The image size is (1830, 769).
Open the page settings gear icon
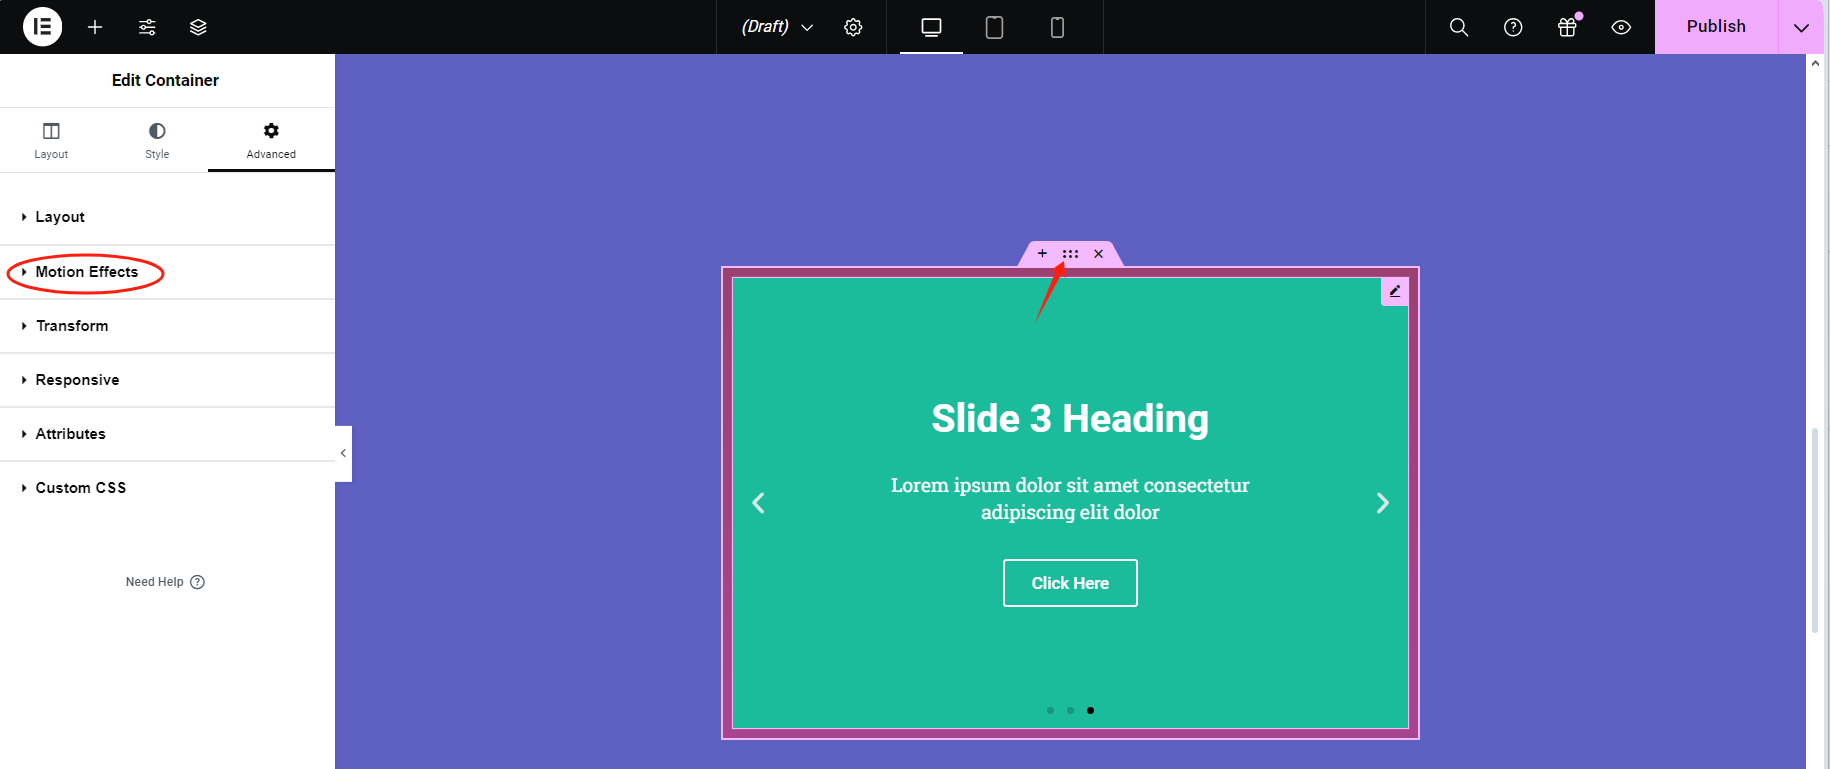[x=853, y=27]
